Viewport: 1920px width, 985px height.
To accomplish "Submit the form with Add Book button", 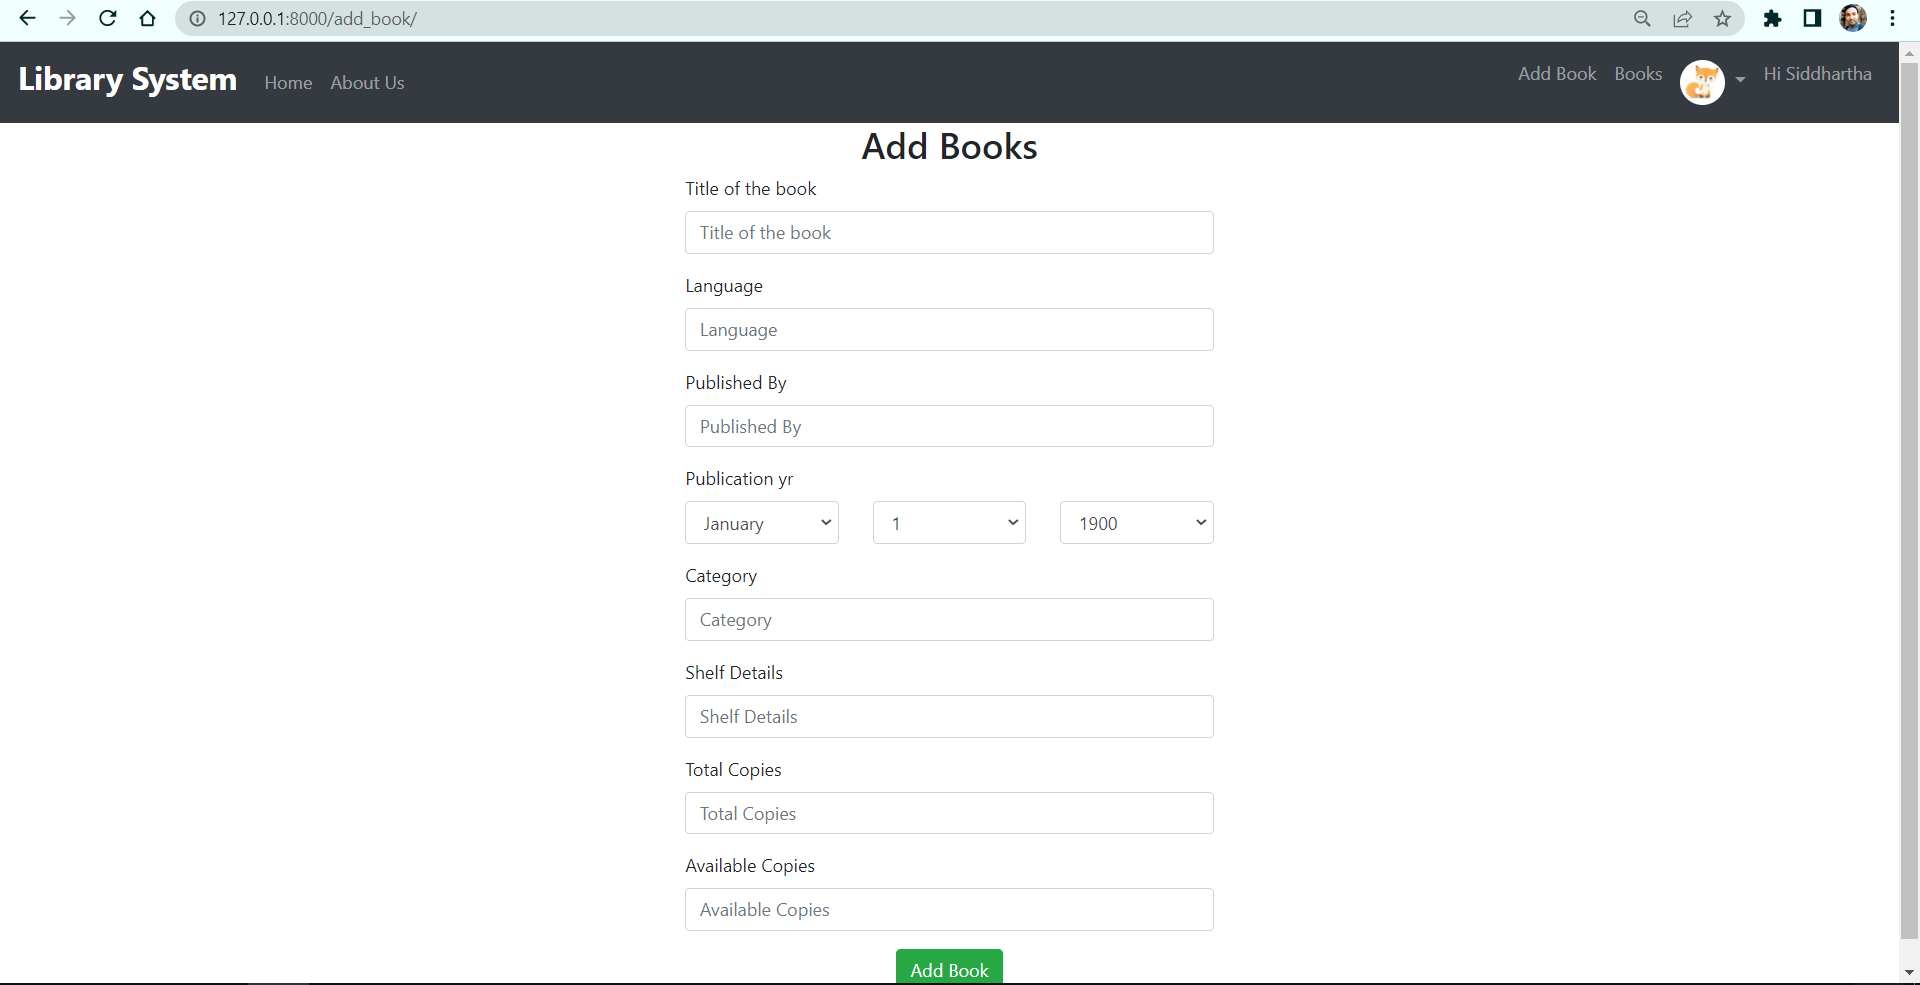I will click(948, 968).
